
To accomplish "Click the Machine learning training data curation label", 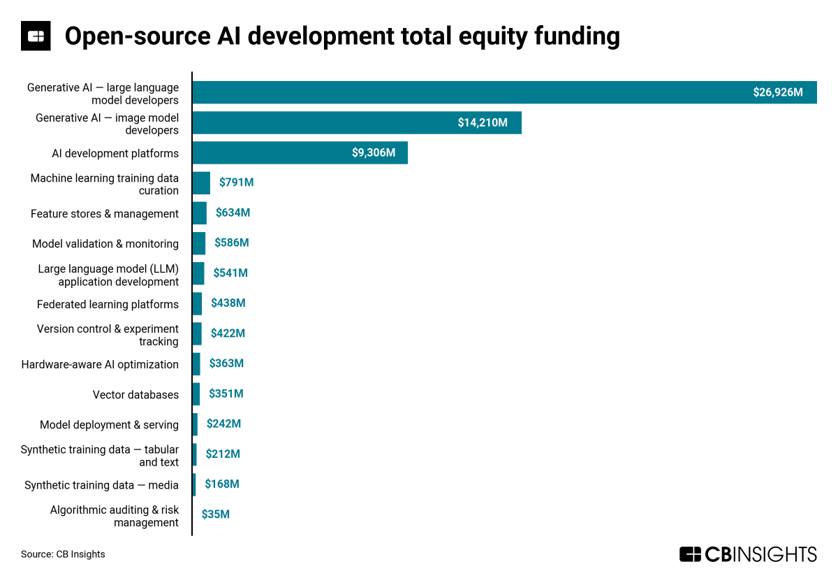I will coord(104,184).
